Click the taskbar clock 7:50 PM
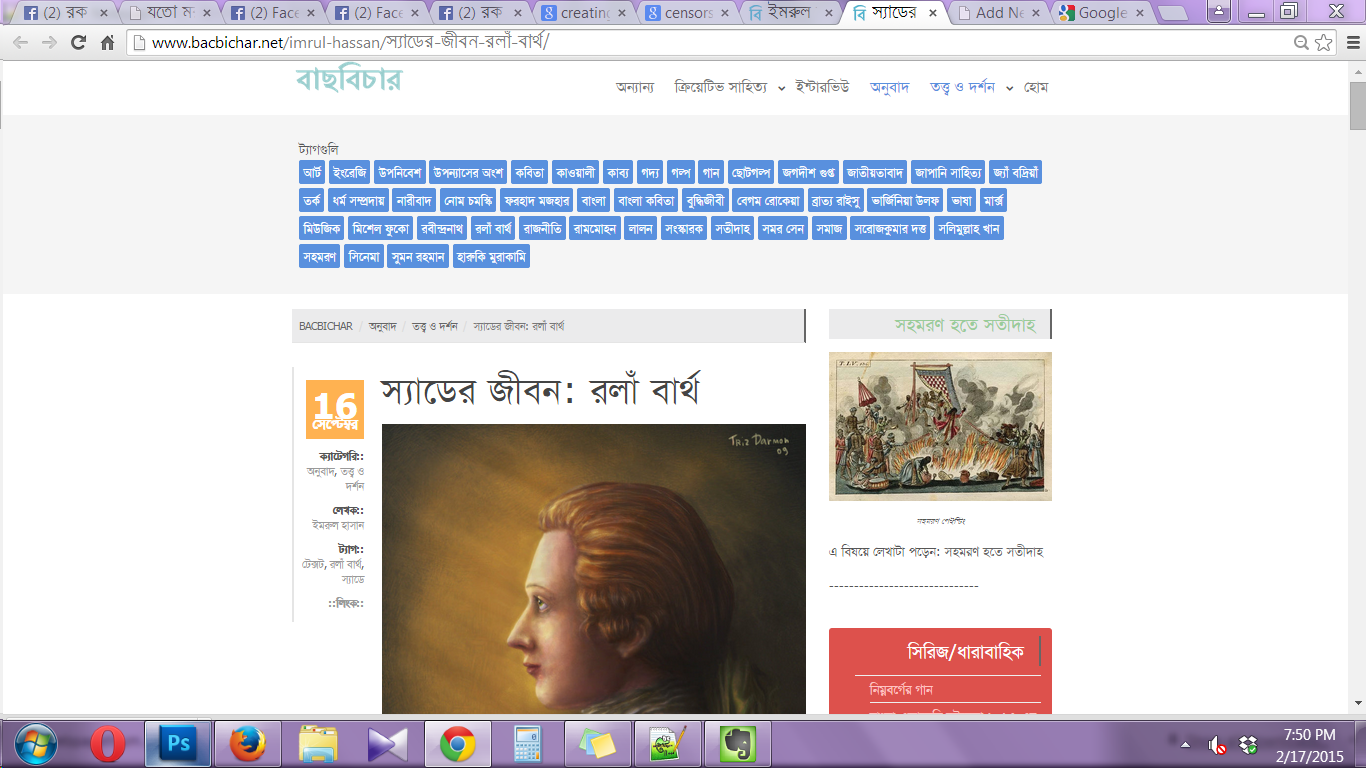Screen dimensions: 1366x768 click(1309, 735)
